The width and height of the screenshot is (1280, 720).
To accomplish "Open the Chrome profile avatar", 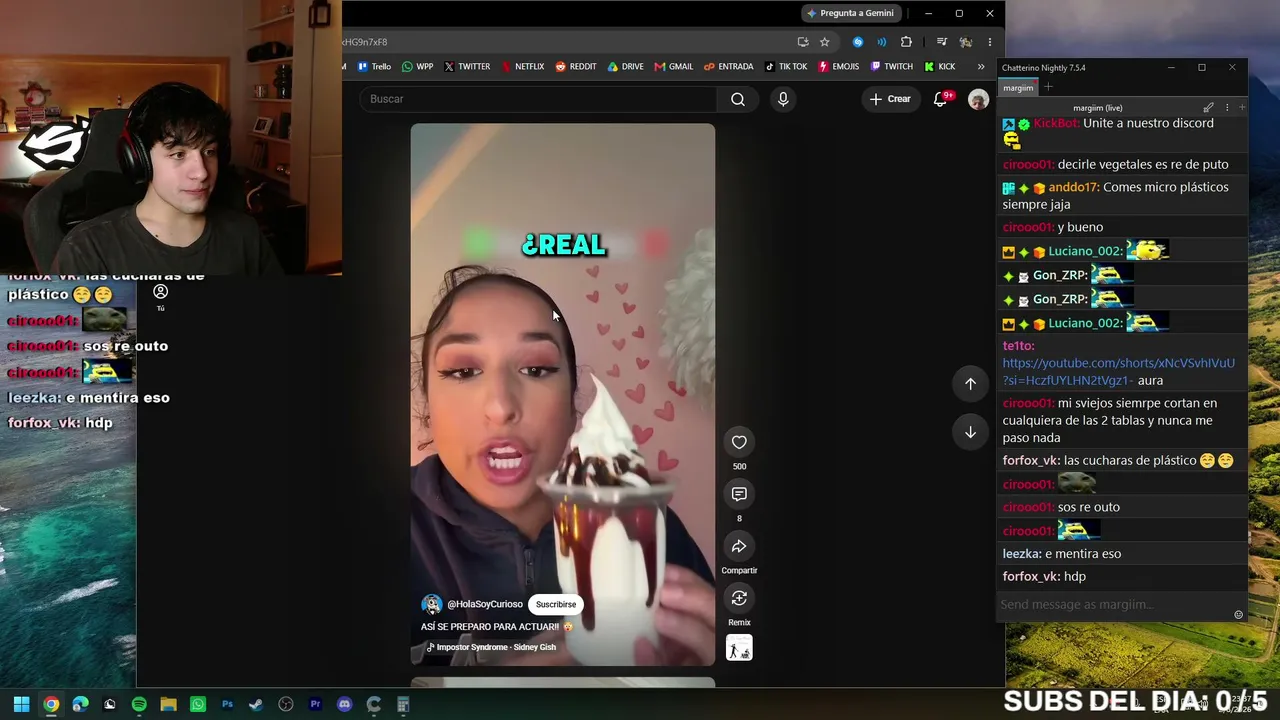I will 965,42.
